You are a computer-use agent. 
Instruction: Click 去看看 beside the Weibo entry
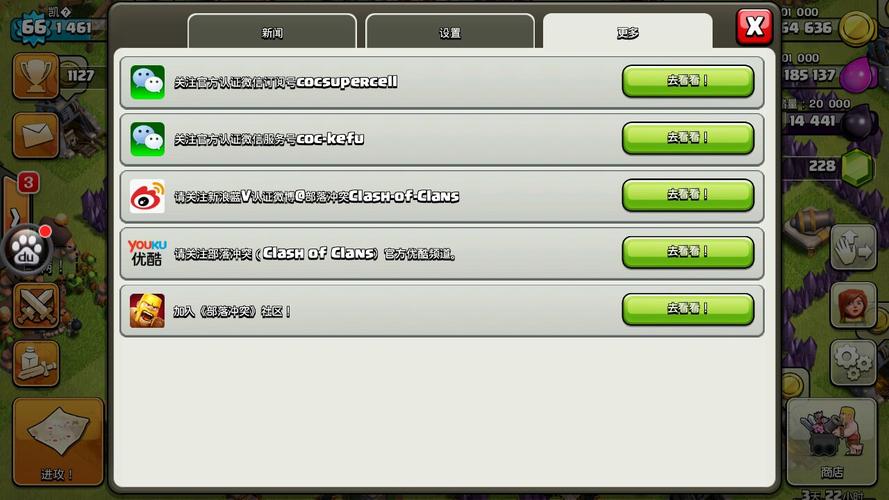(688, 195)
